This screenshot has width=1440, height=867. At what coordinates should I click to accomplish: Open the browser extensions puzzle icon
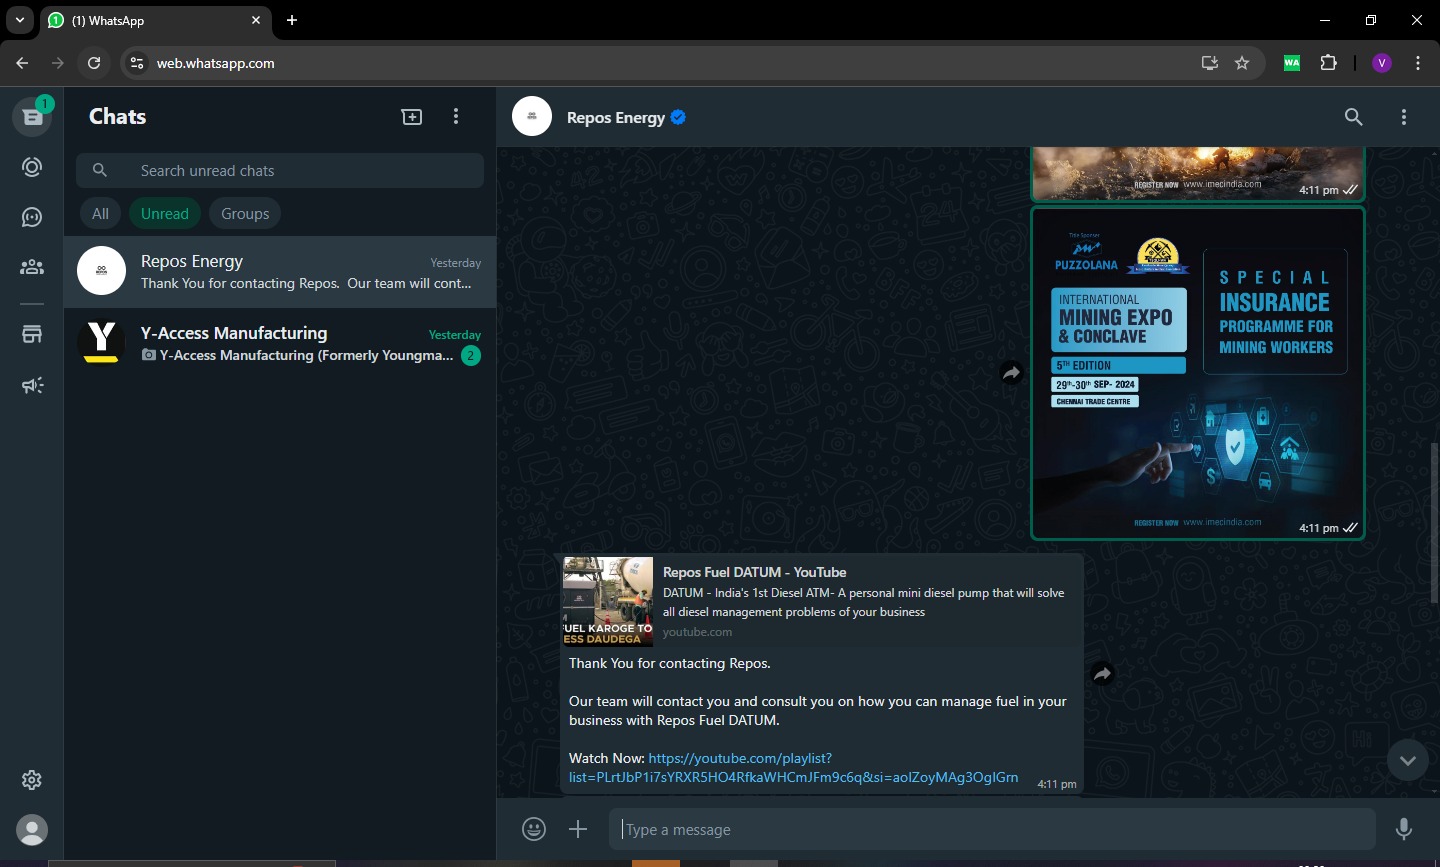[x=1328, y=63]
